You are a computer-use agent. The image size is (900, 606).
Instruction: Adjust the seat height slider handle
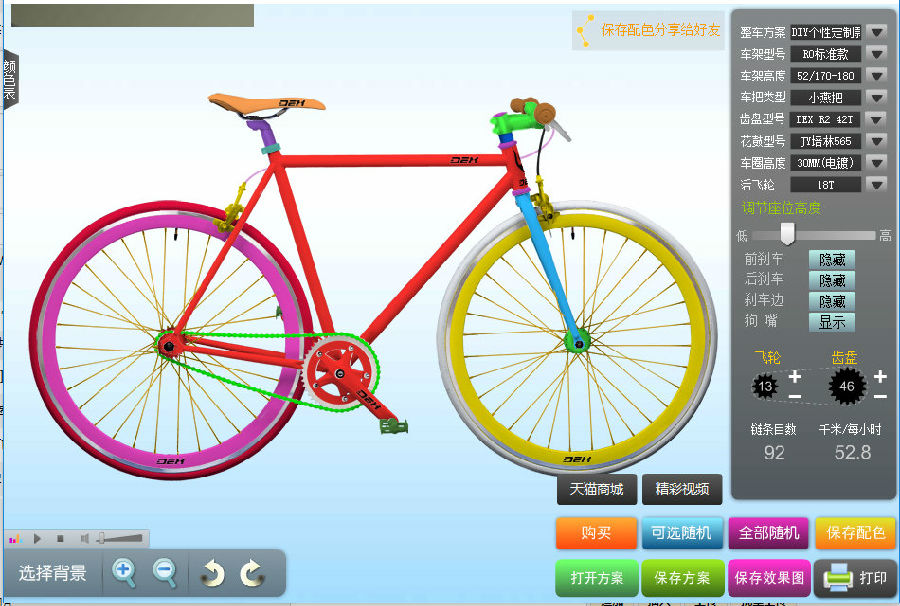pyautogui.click(x=788, y=234)
